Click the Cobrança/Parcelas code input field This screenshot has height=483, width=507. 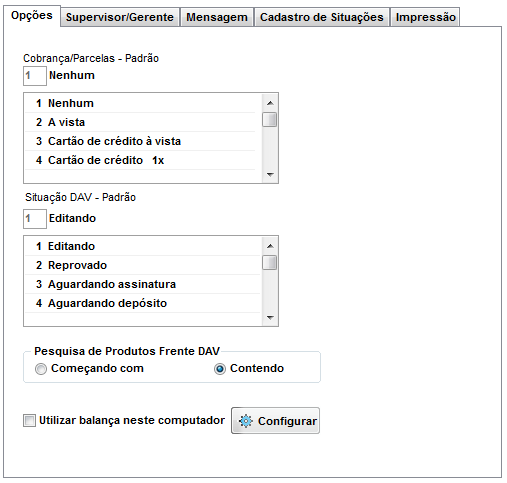point(35,76)
